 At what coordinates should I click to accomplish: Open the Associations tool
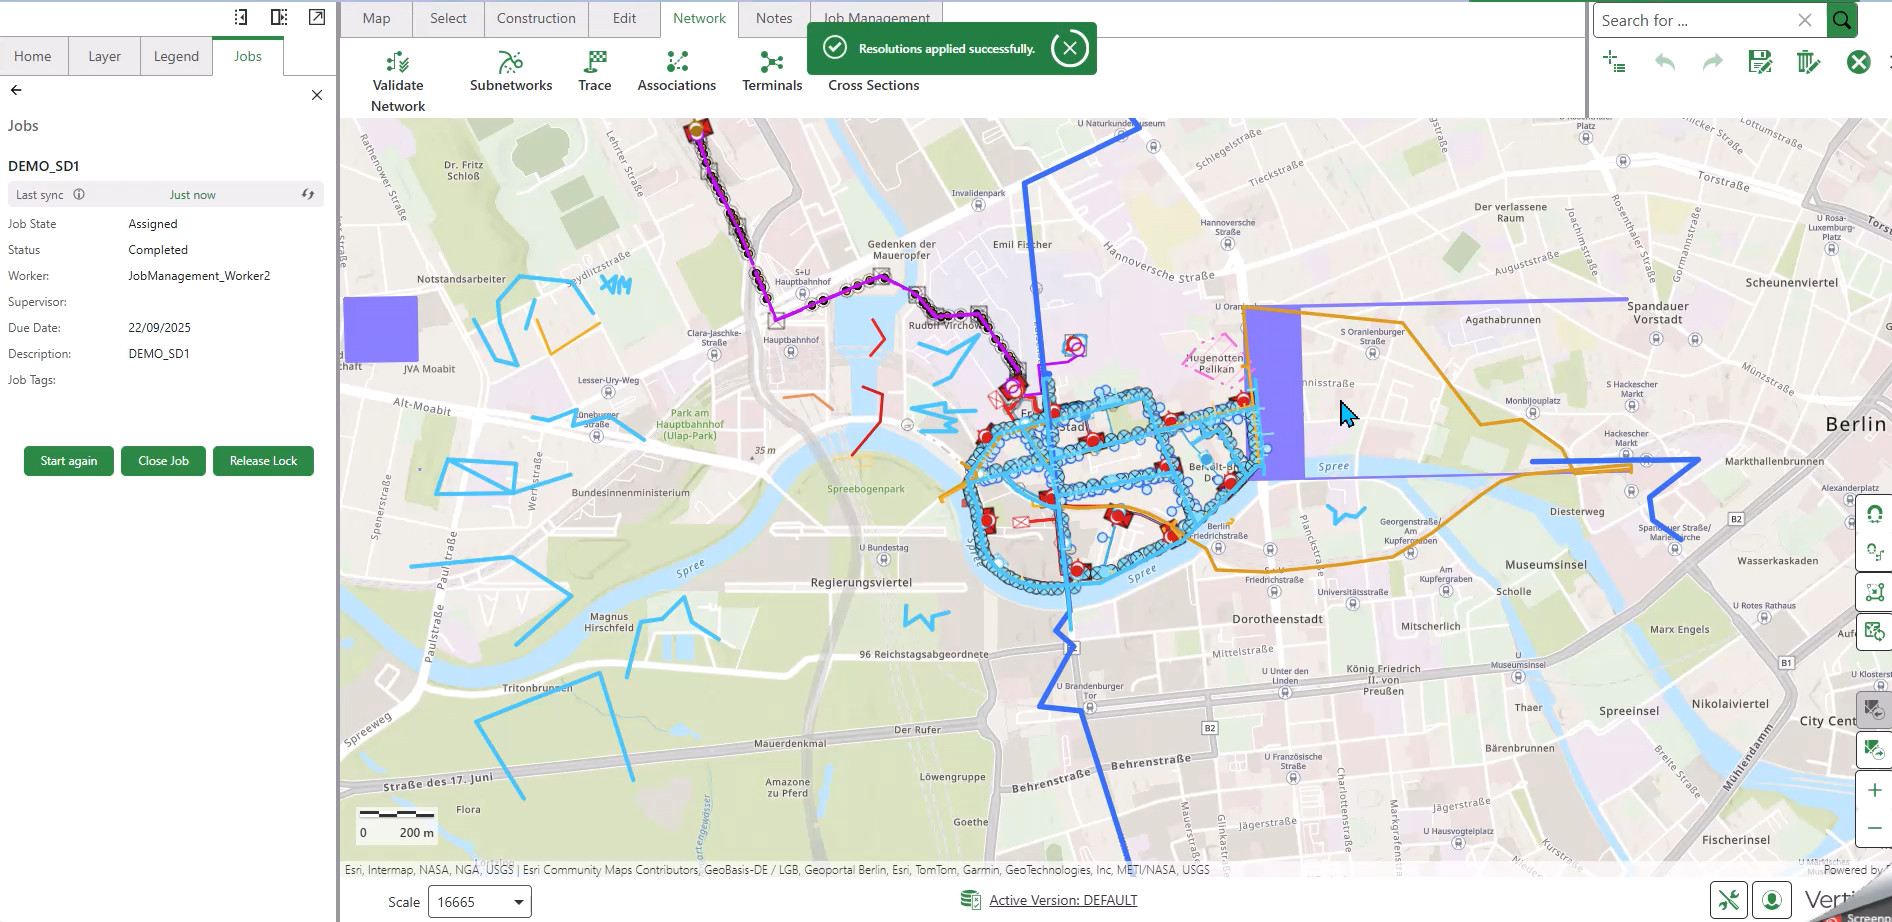tap(676, 72)
